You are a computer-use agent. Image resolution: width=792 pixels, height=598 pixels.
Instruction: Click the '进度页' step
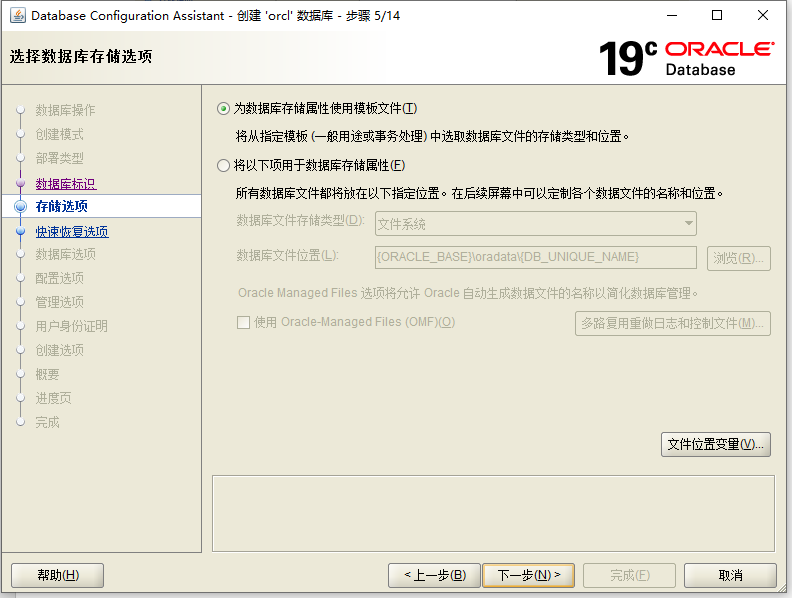point(54,398)
